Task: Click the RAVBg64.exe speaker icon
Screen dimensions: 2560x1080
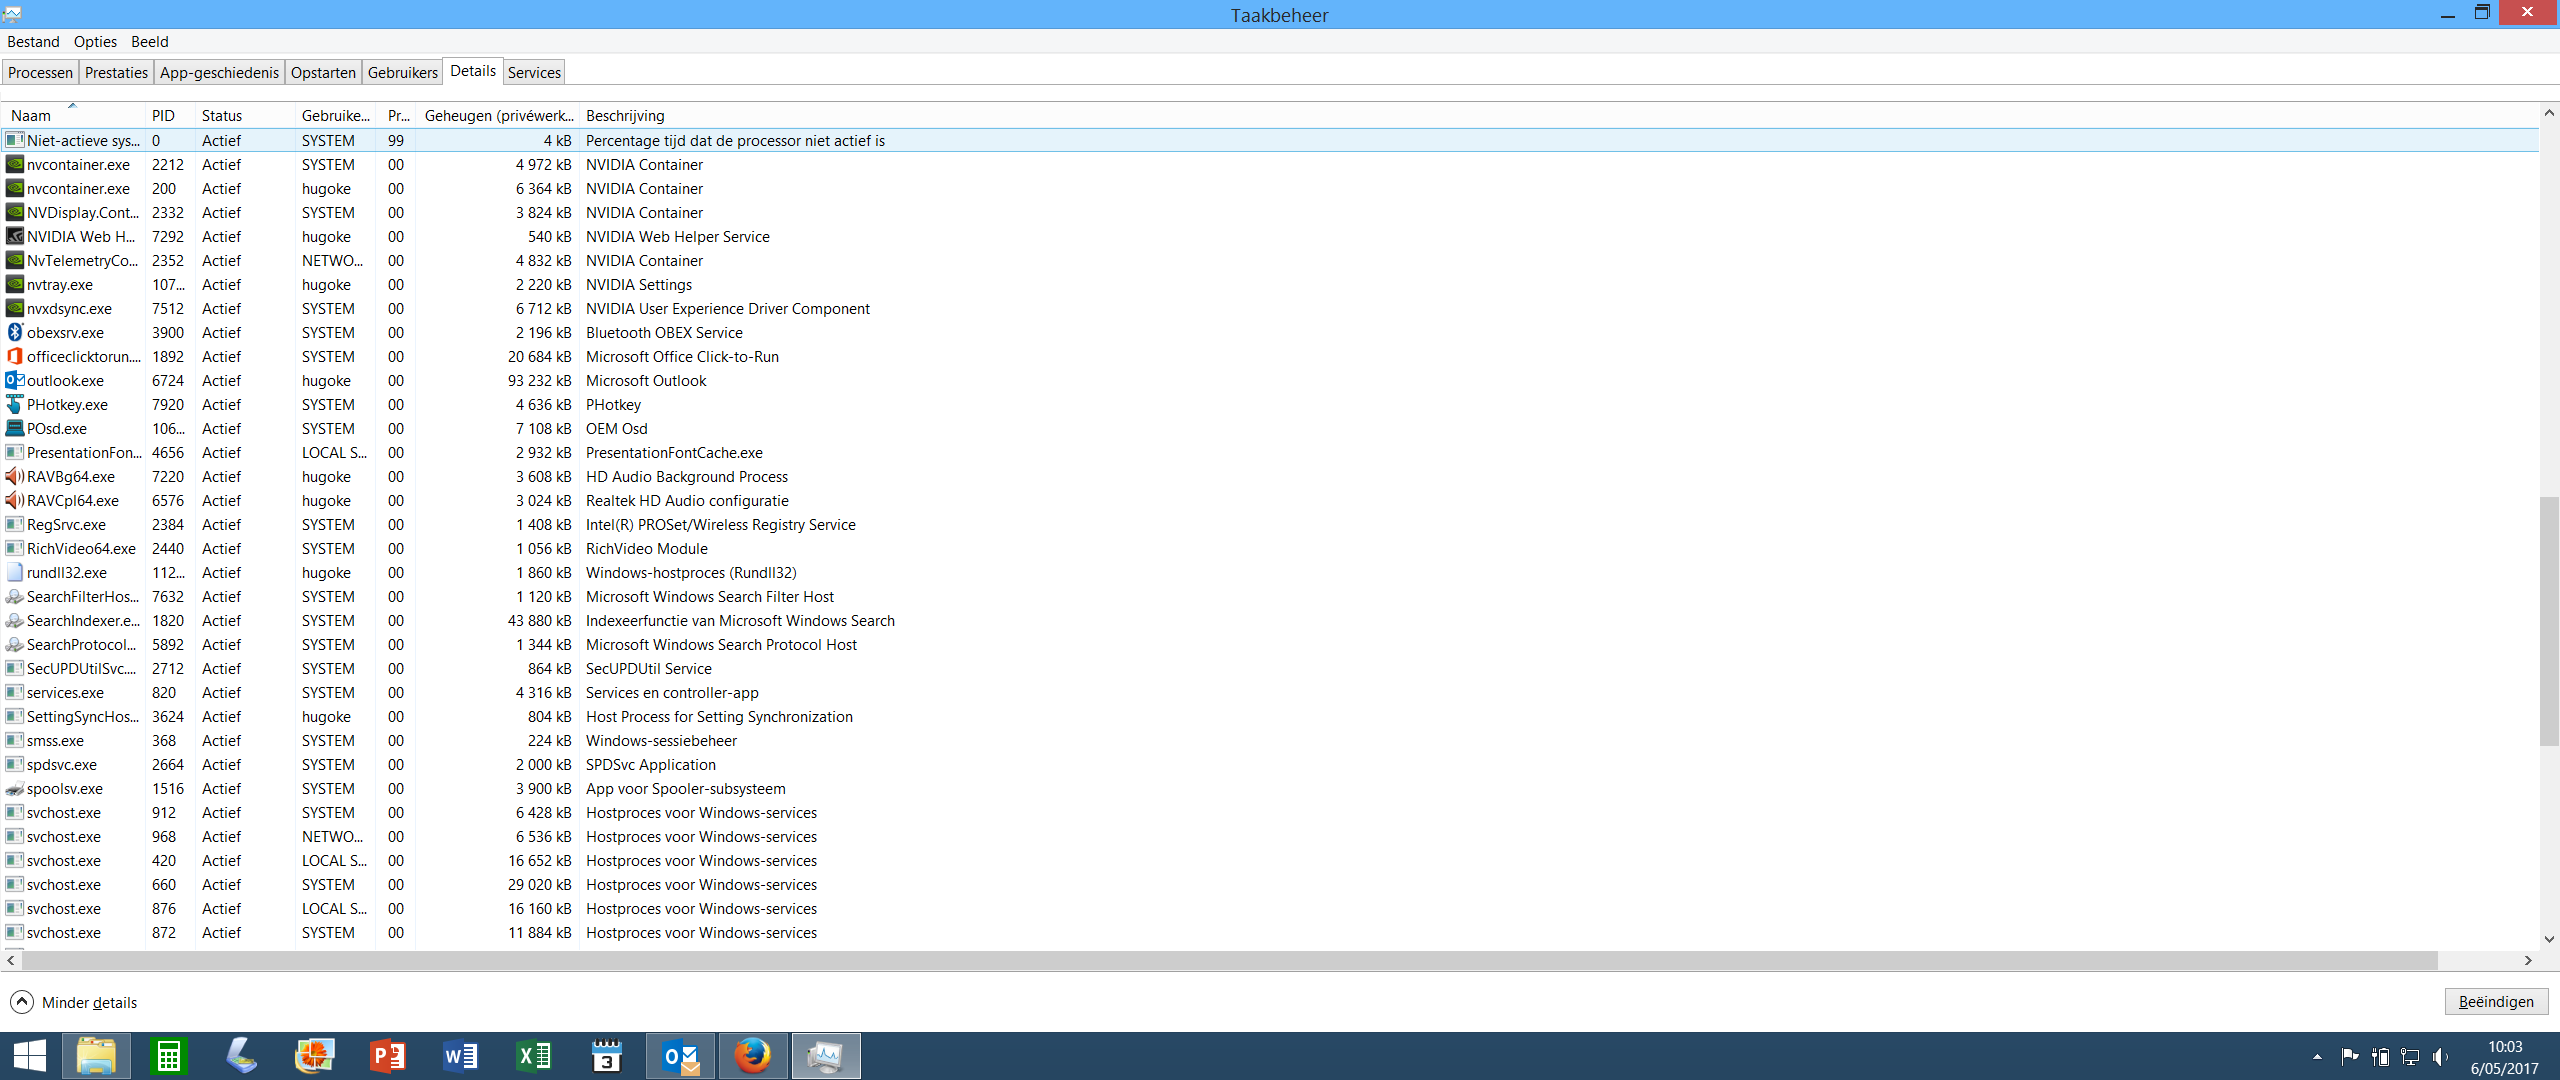Action: (15, 476)
